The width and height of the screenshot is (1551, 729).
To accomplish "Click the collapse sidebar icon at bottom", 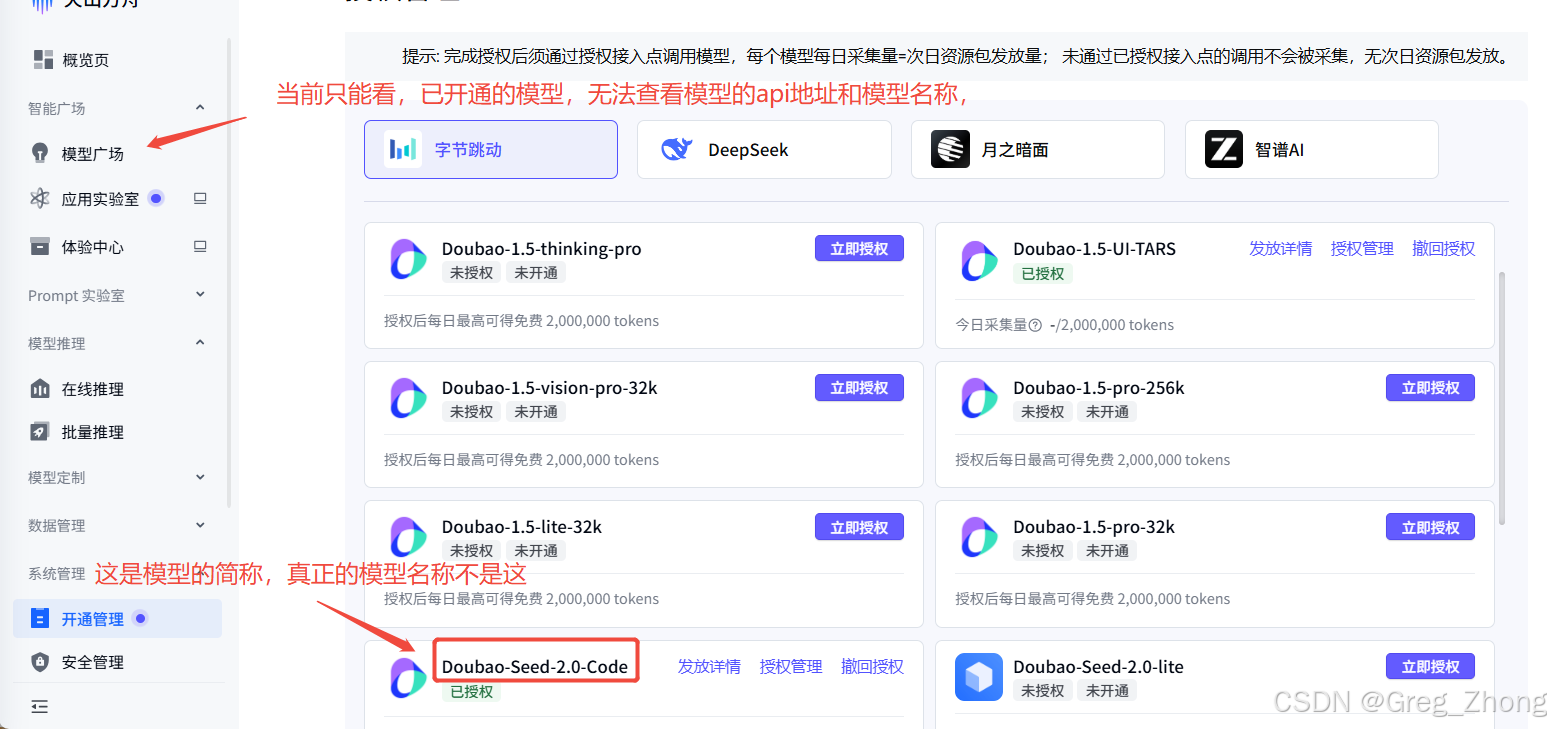I will (x=40, y=706).
